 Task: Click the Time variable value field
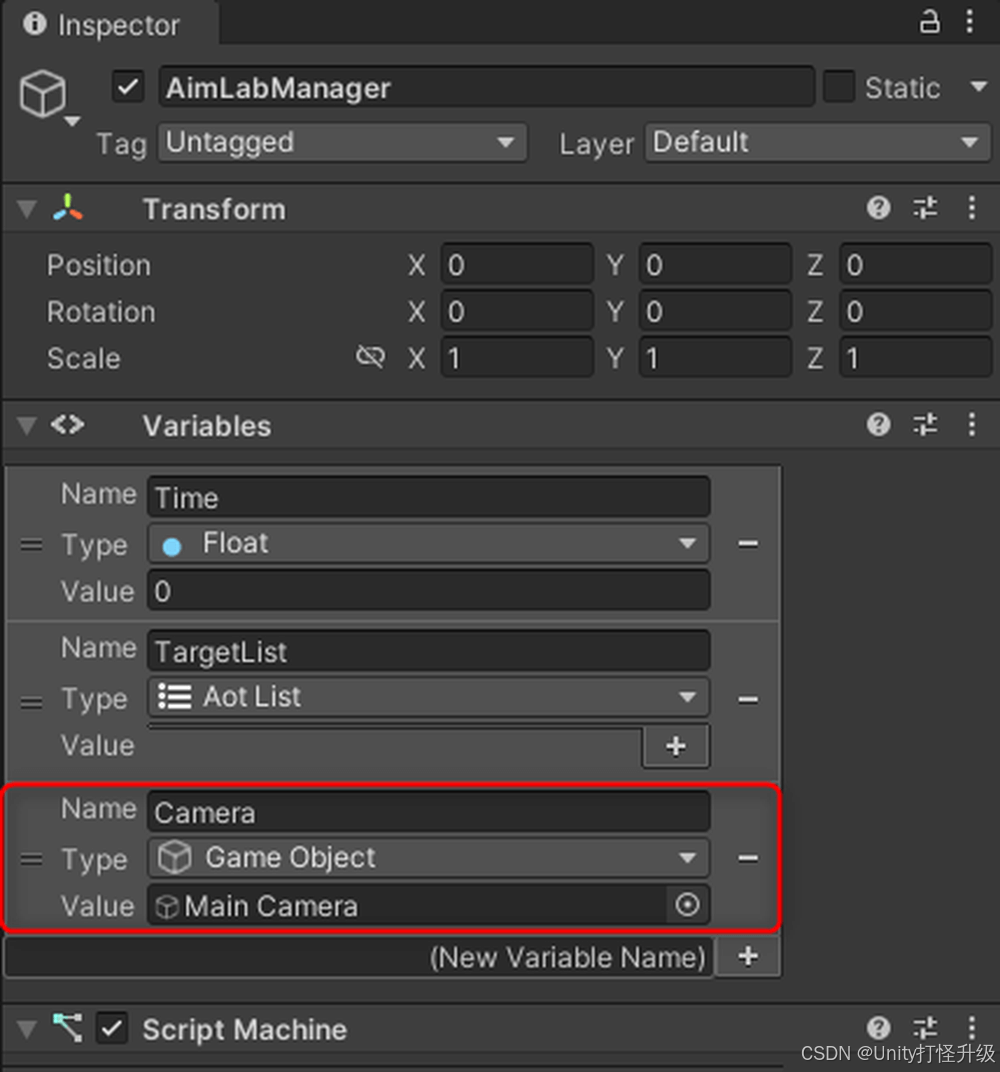click(429, 591)
